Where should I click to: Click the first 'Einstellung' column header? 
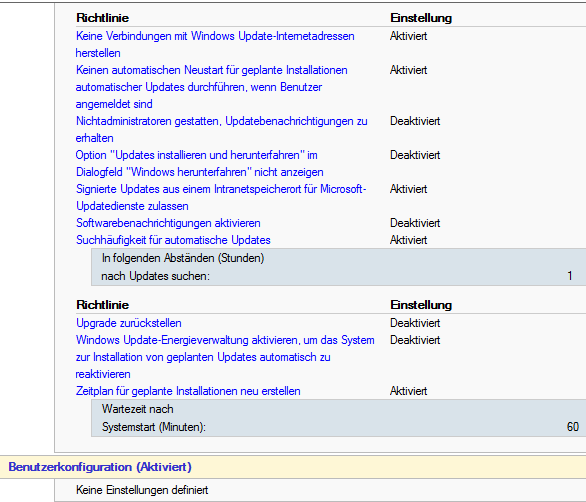(421, 18)
